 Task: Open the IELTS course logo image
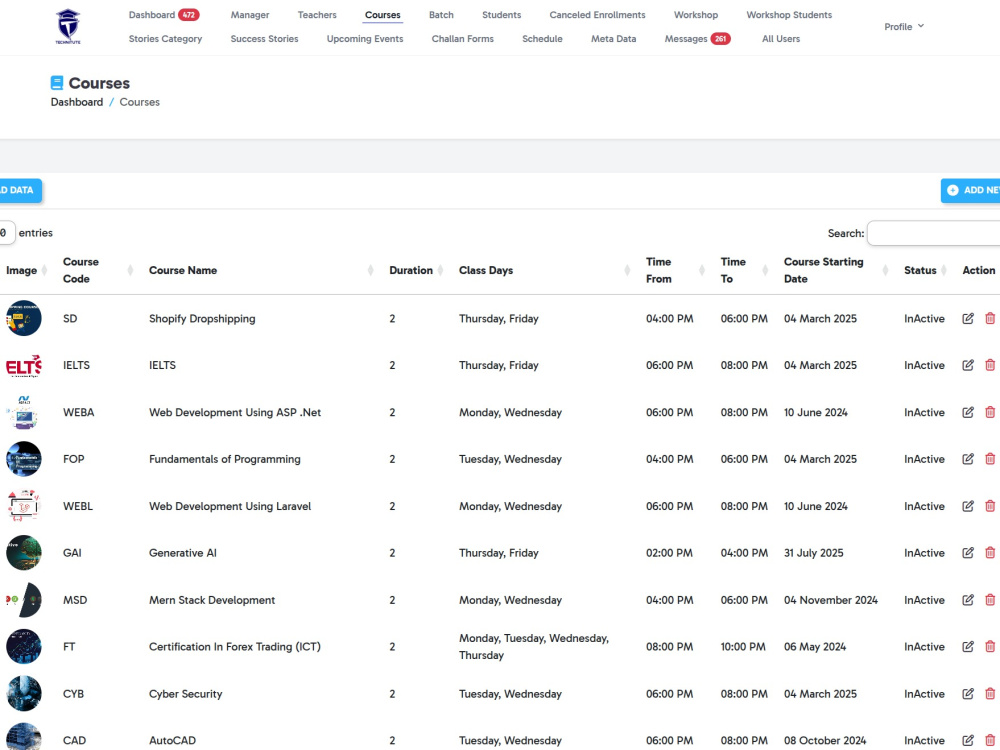tap(24, 365)
